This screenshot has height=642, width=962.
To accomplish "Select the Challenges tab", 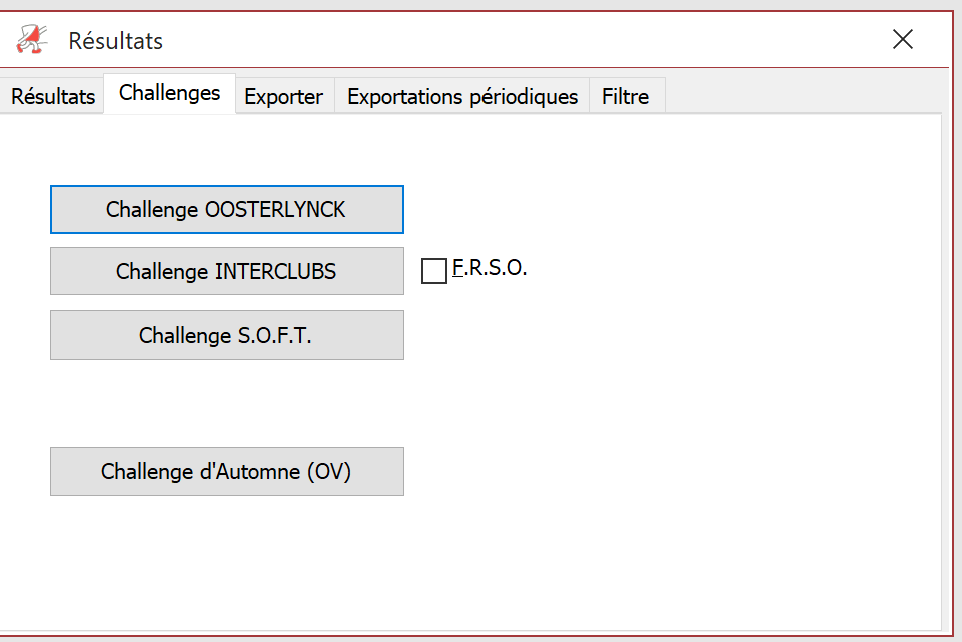I will pyautogui.click(x=169, y=93).
